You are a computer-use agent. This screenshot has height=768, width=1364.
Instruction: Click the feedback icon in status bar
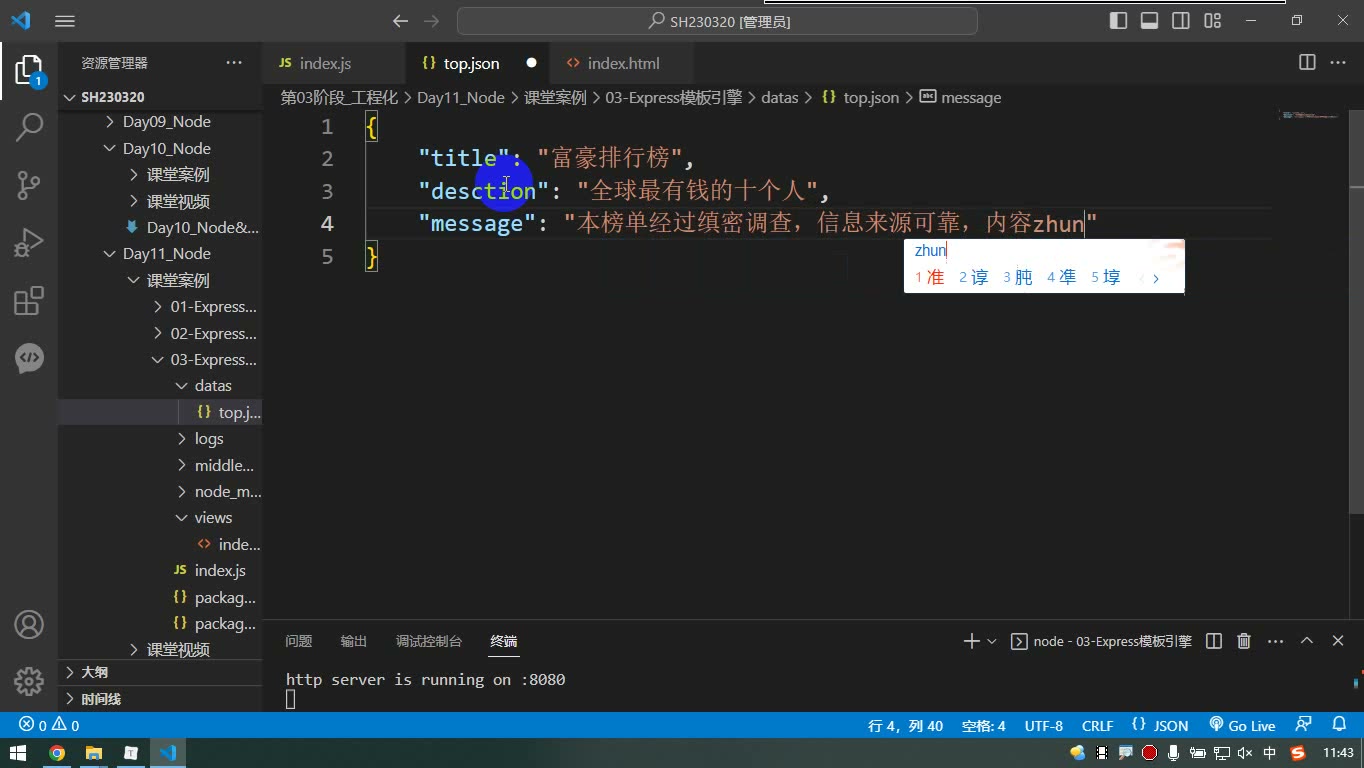pos(1303,725)
